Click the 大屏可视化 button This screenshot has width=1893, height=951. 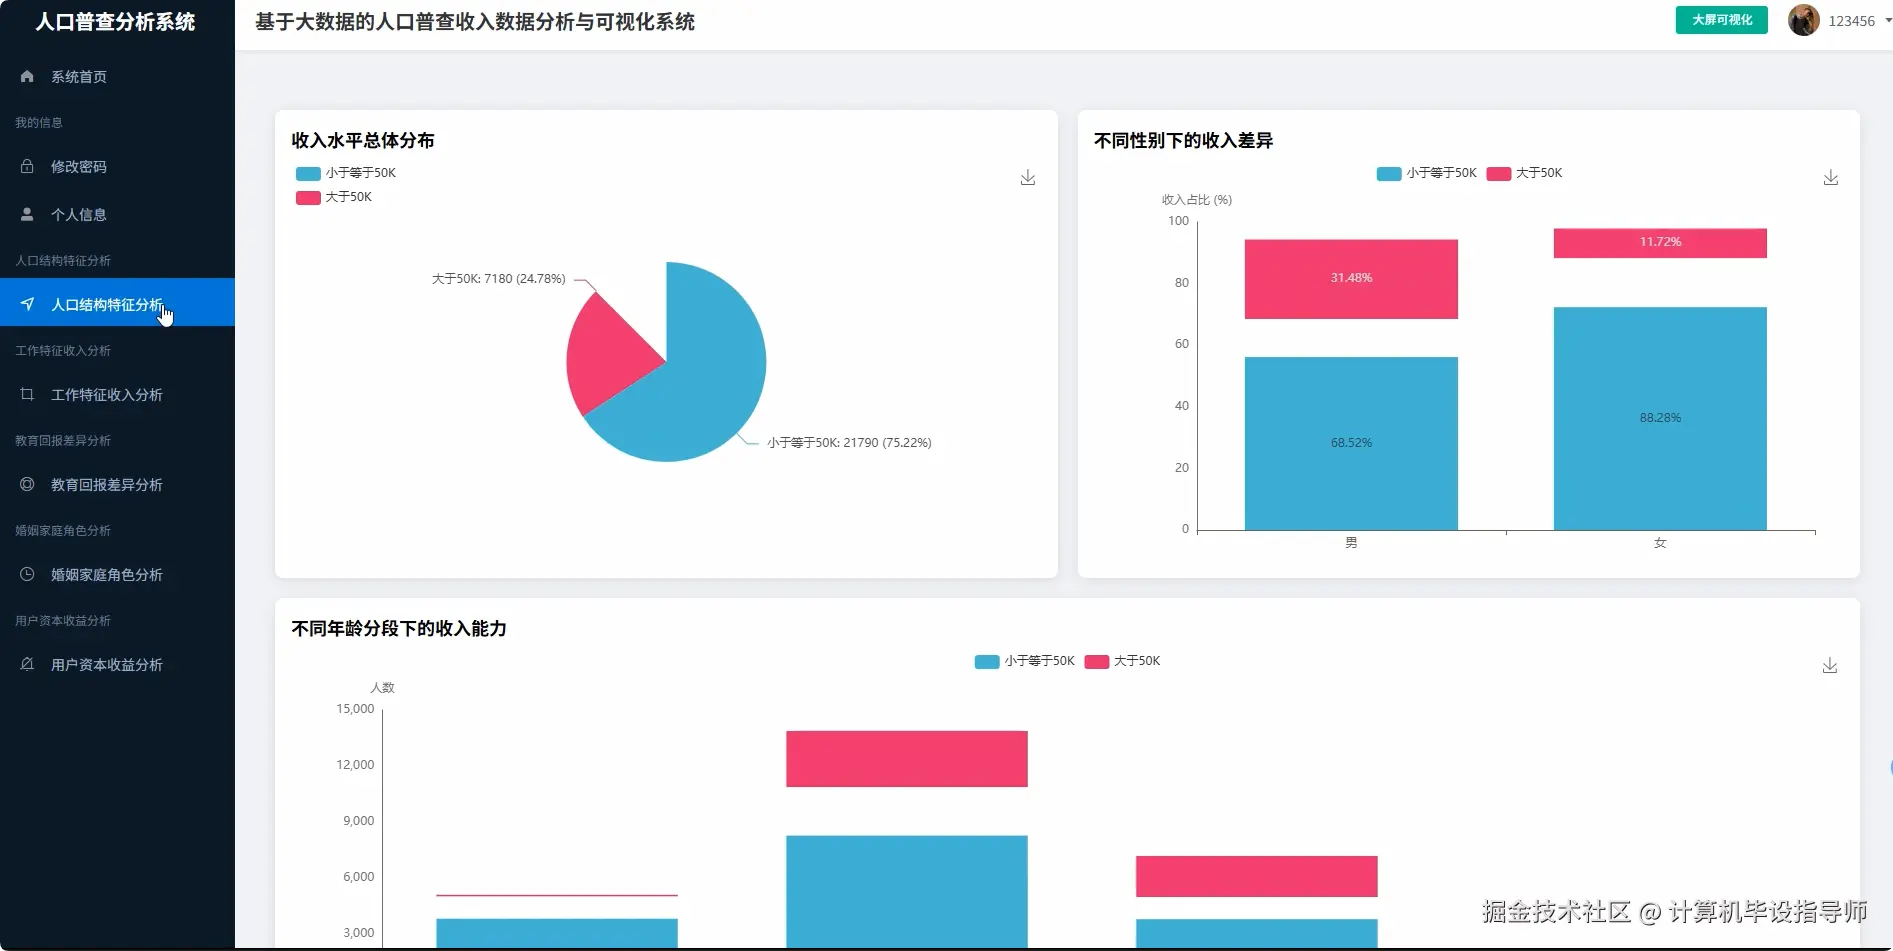1721,20
